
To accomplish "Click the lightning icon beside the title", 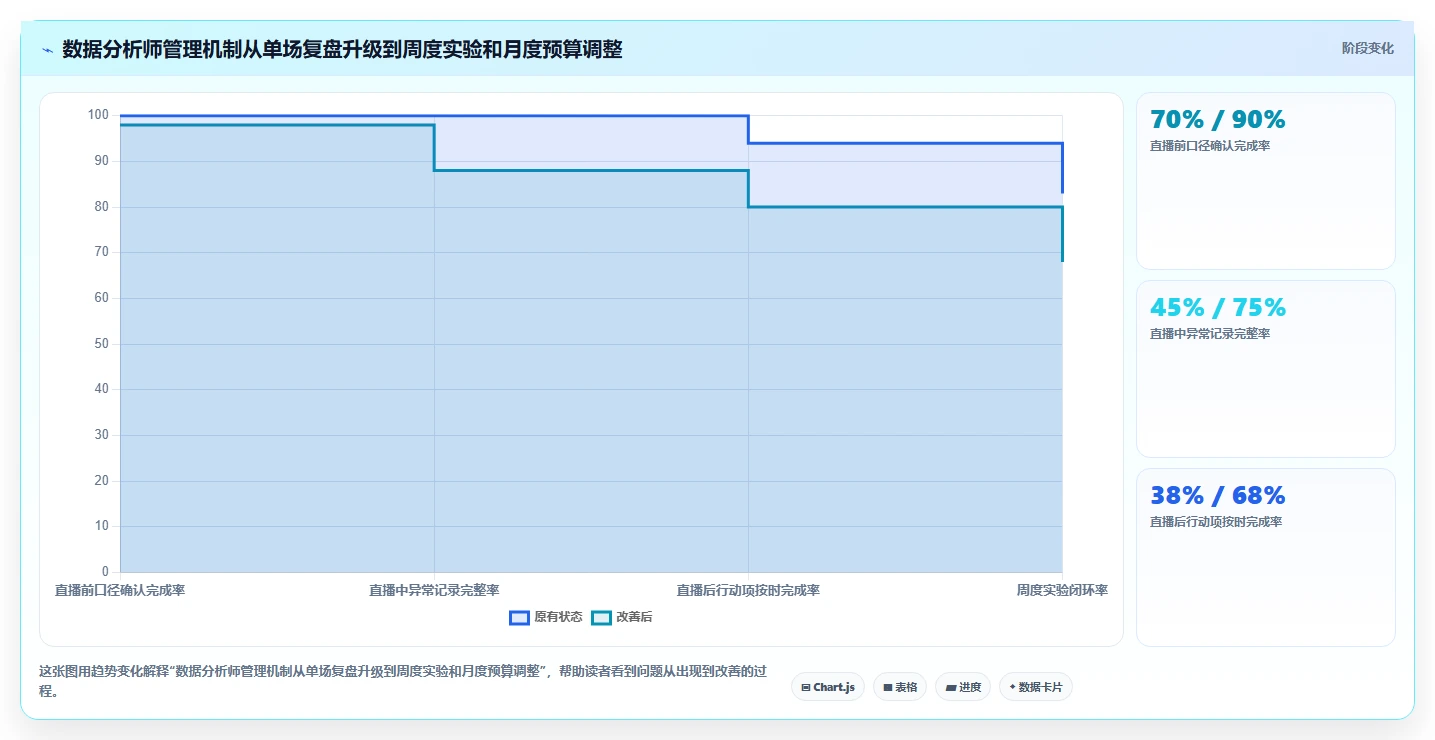I will tap(47, 50).
